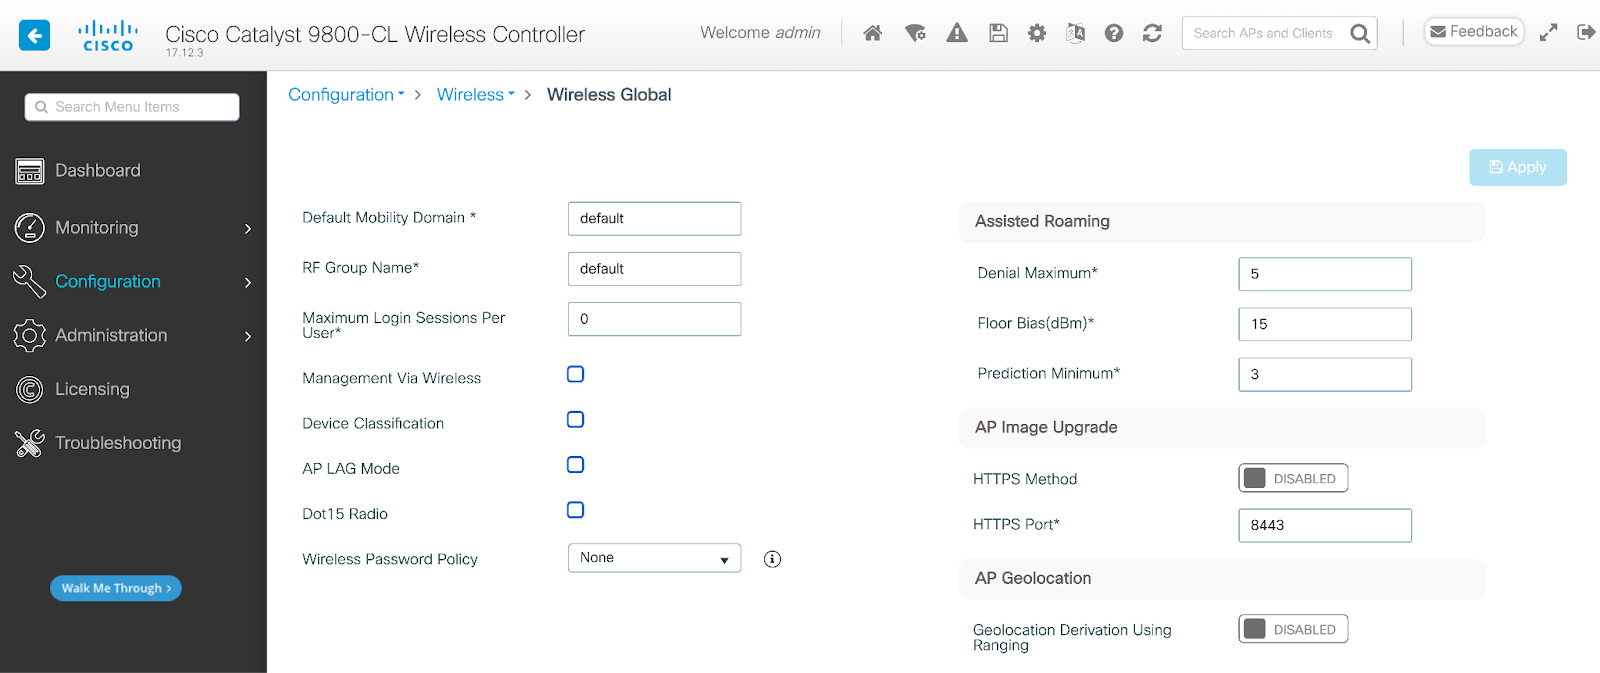1600x673 pixels.
Task: Expand Monitoring menu chevron
Action: coord(248,229)
